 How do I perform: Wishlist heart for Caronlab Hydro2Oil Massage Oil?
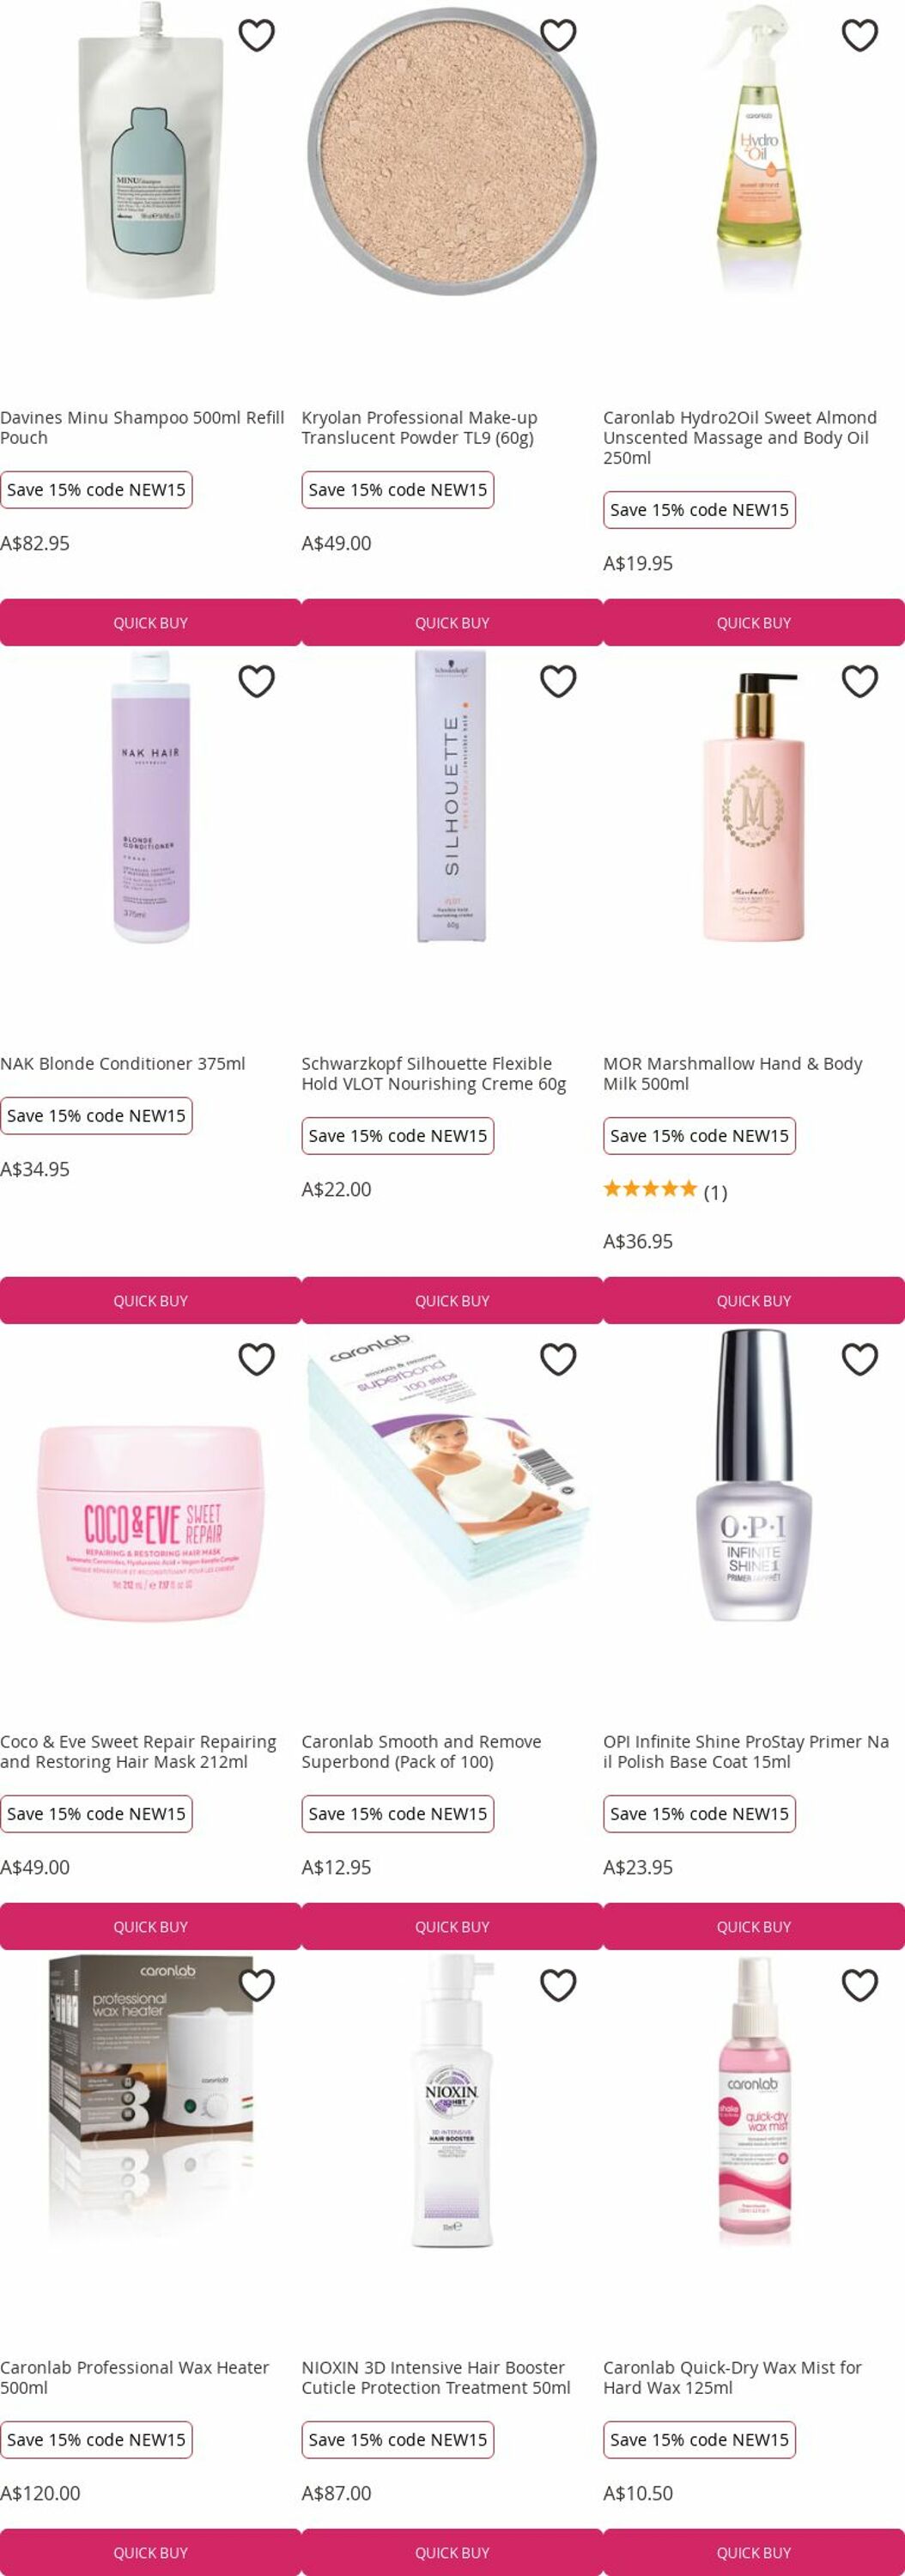point(859,35)
